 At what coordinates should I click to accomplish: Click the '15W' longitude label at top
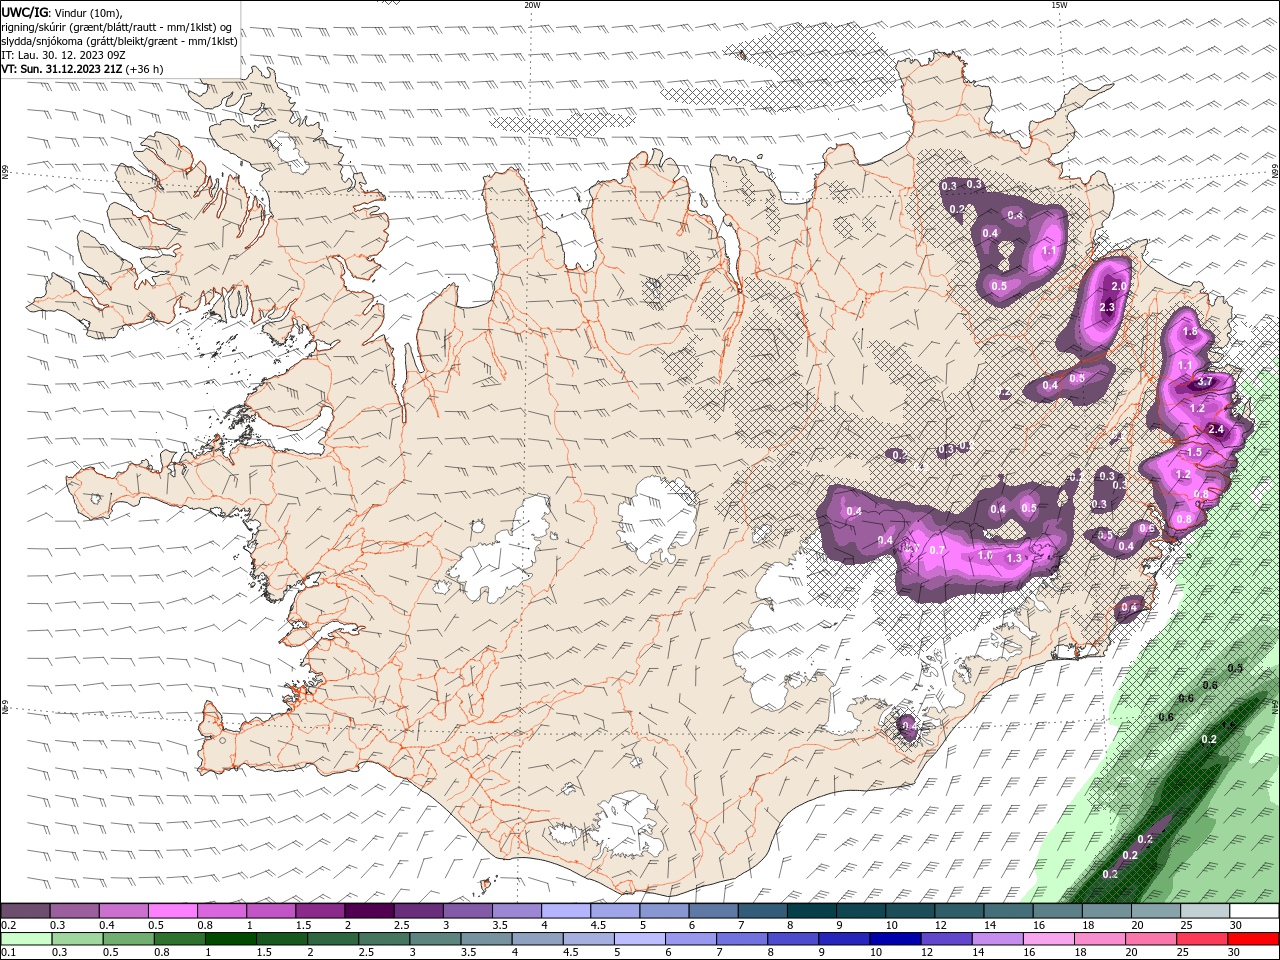point(1059,5)
